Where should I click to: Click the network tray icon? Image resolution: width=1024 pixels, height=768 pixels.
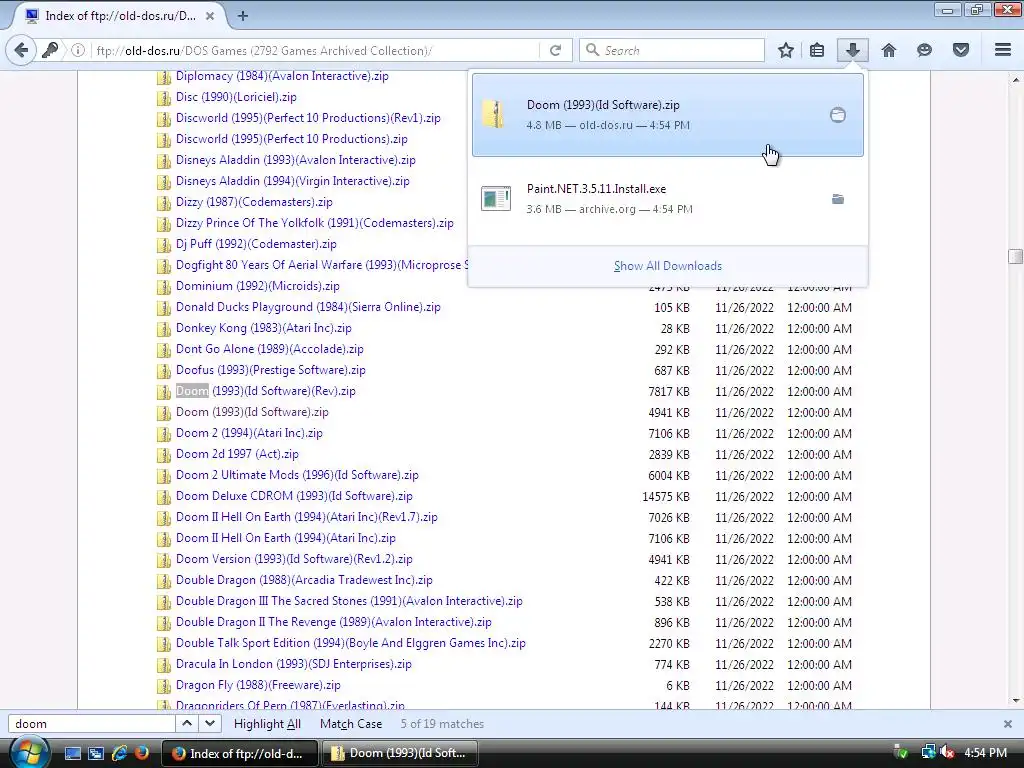[x=928, y=752]
